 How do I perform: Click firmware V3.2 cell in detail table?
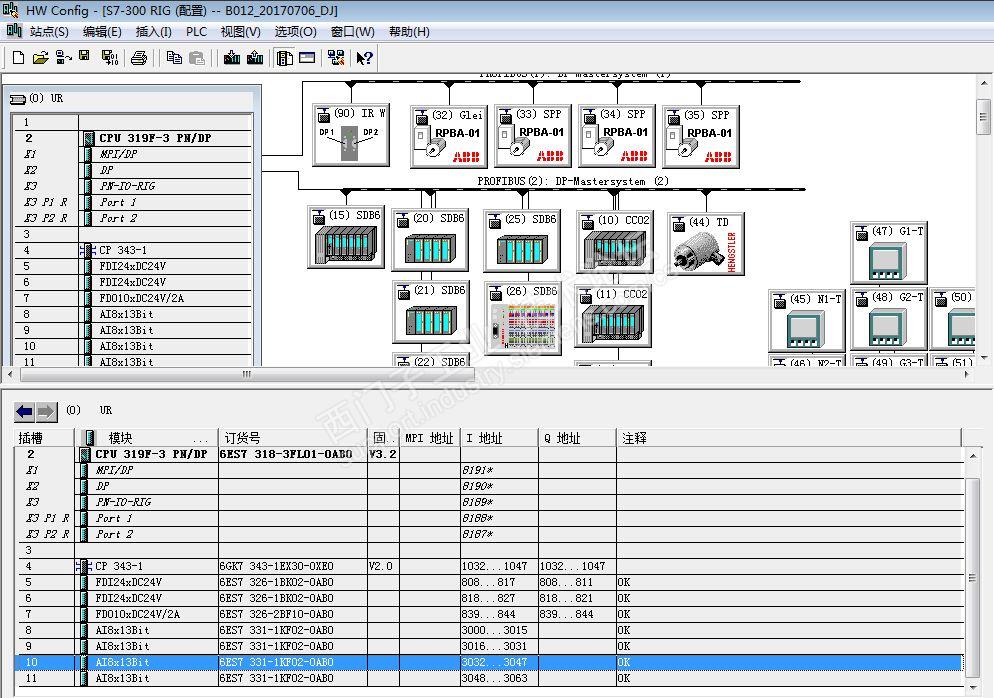pos(383,454)
